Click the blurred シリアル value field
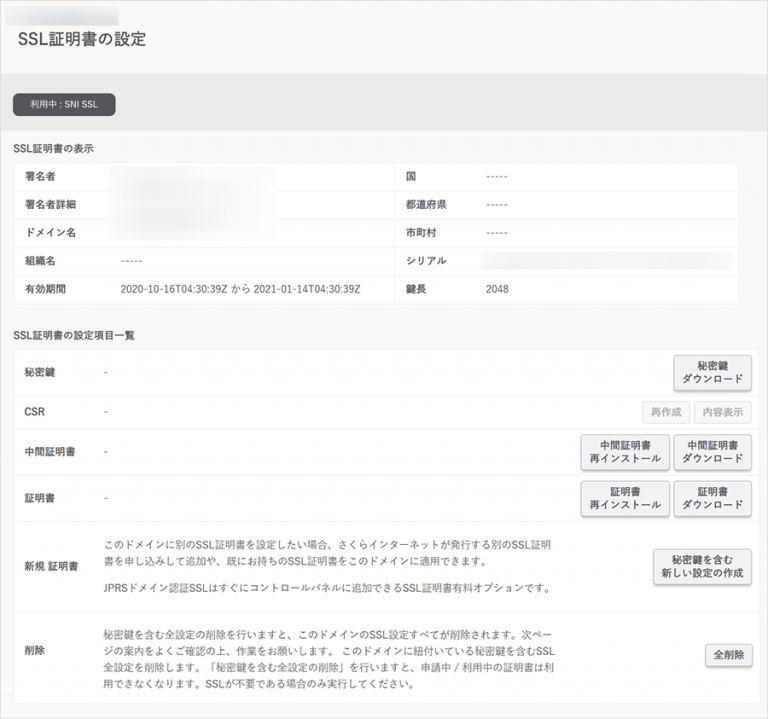This screenshot has height=719, width=768. point(605,261)
